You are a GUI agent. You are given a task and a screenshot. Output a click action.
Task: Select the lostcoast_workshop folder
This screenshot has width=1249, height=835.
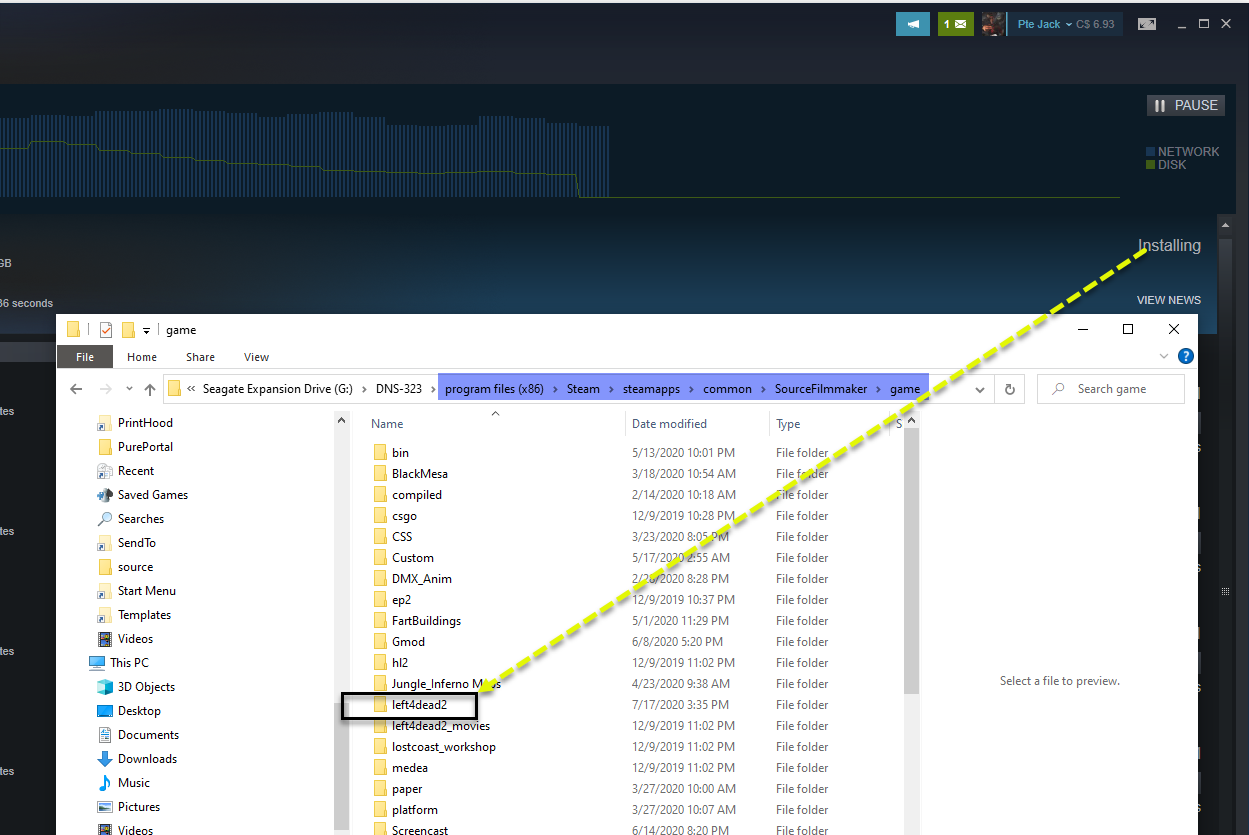point(443,747)
